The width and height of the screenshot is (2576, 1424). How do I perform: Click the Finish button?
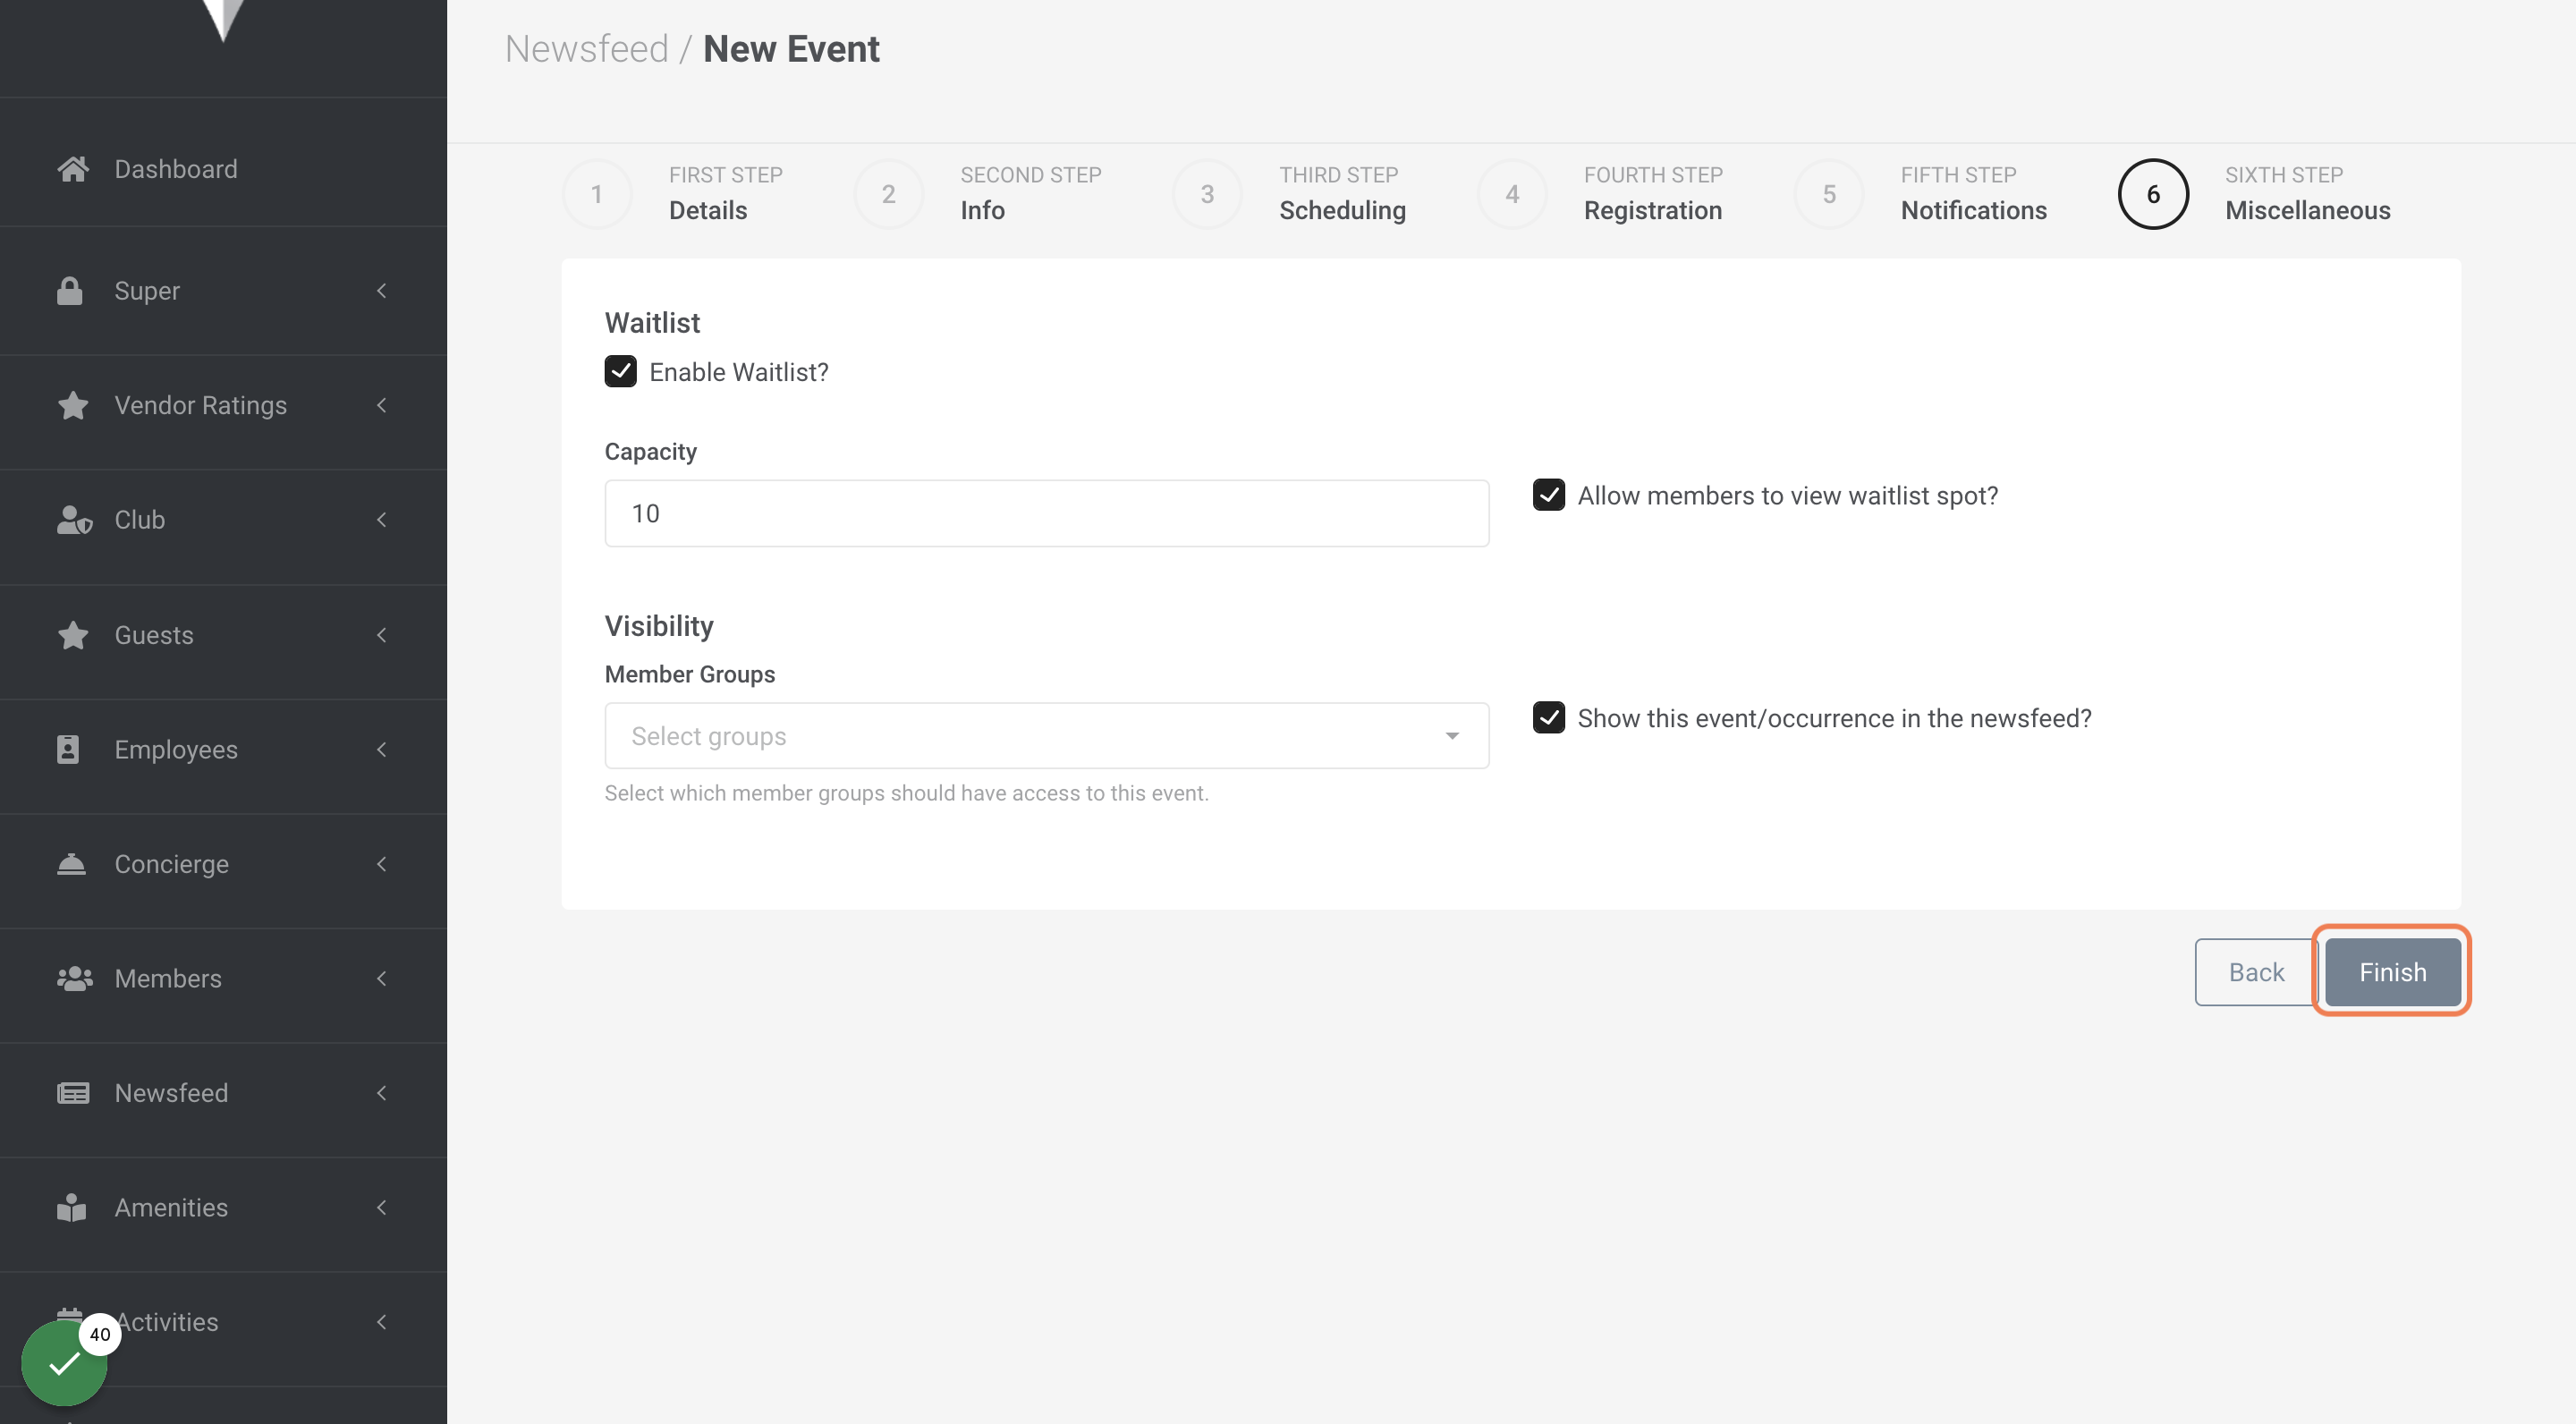tap(2392, 972)
